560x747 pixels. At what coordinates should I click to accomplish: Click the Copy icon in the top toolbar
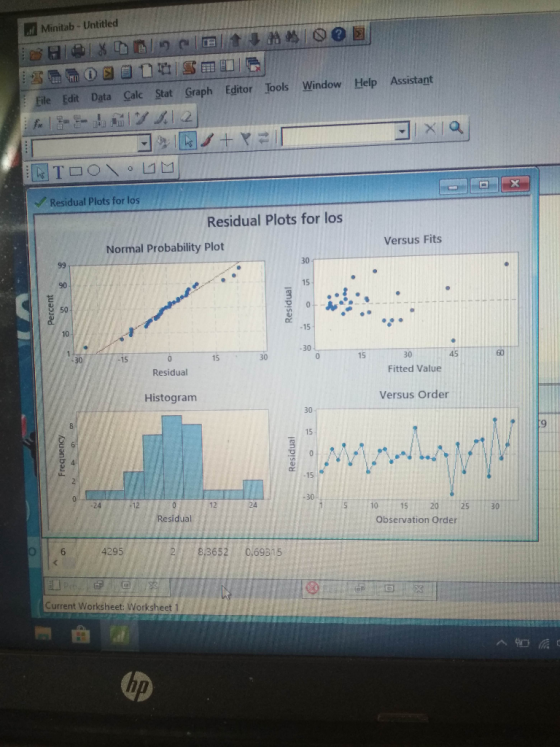click(x=121, y=48)
